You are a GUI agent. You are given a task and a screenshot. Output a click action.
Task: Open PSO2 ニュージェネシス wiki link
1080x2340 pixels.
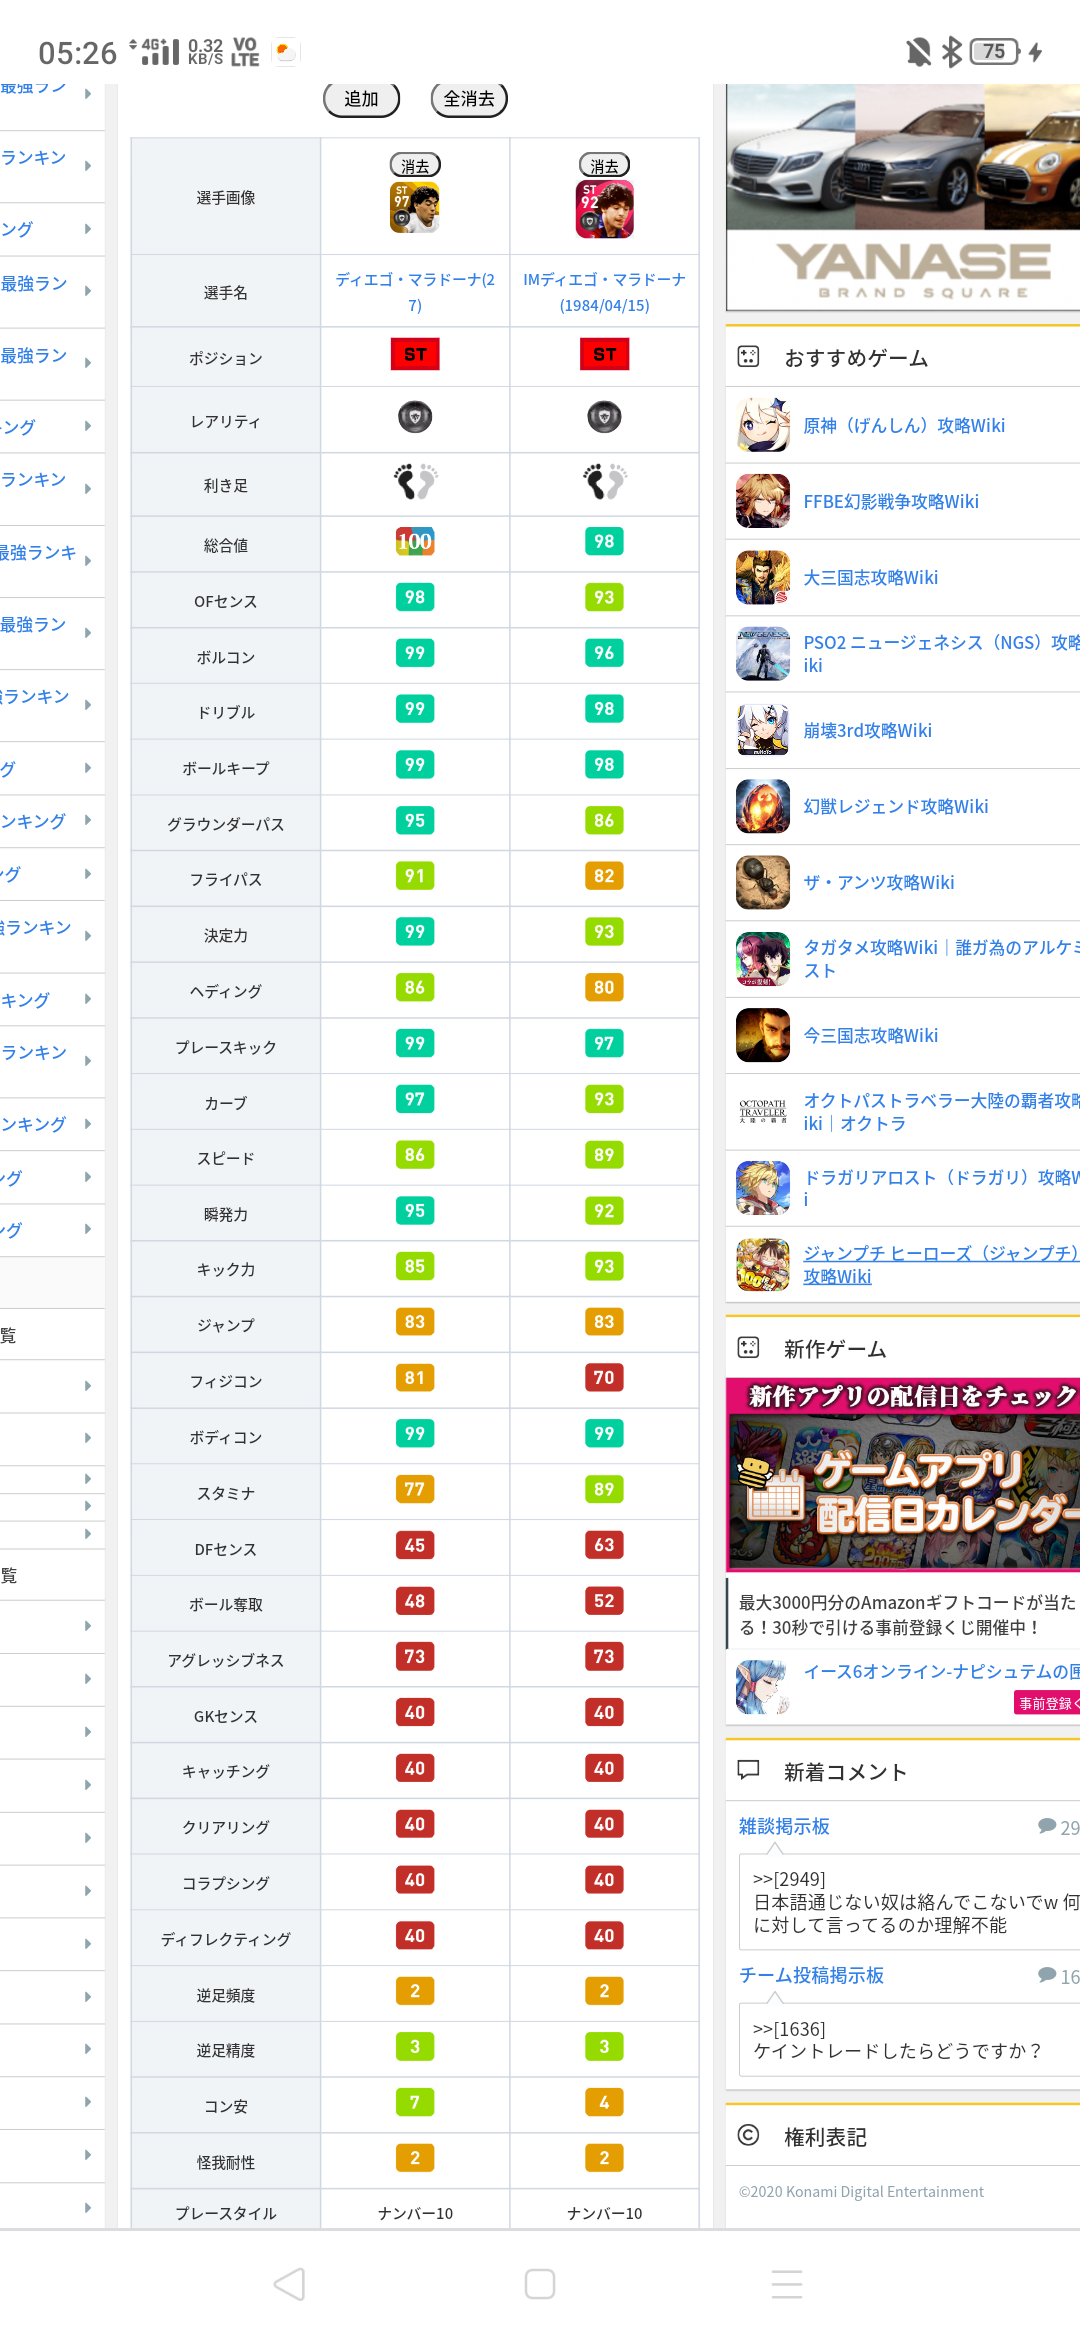[941, 654]
